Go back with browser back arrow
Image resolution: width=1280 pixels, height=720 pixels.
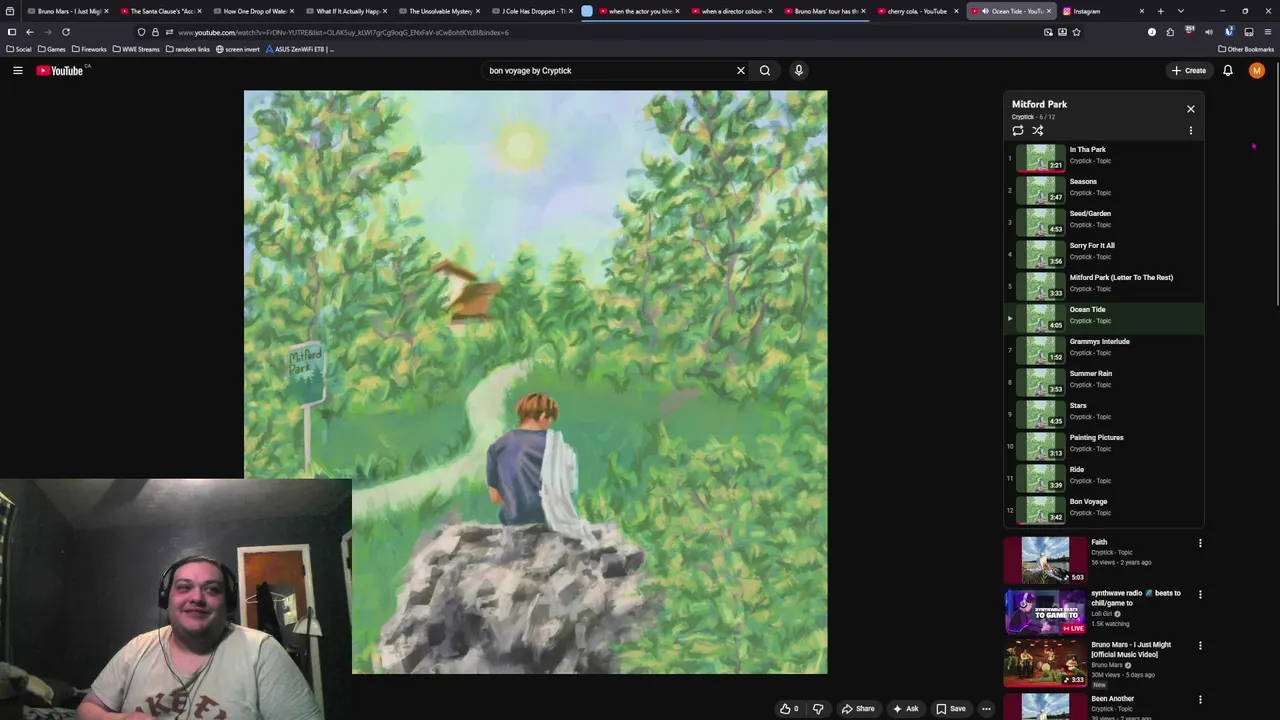click(x=30, y=32)
